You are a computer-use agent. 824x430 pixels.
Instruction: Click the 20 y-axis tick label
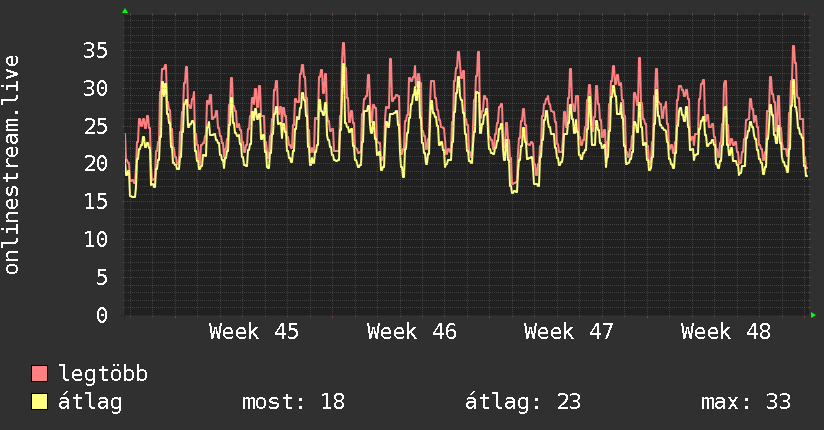coord(95,164)
